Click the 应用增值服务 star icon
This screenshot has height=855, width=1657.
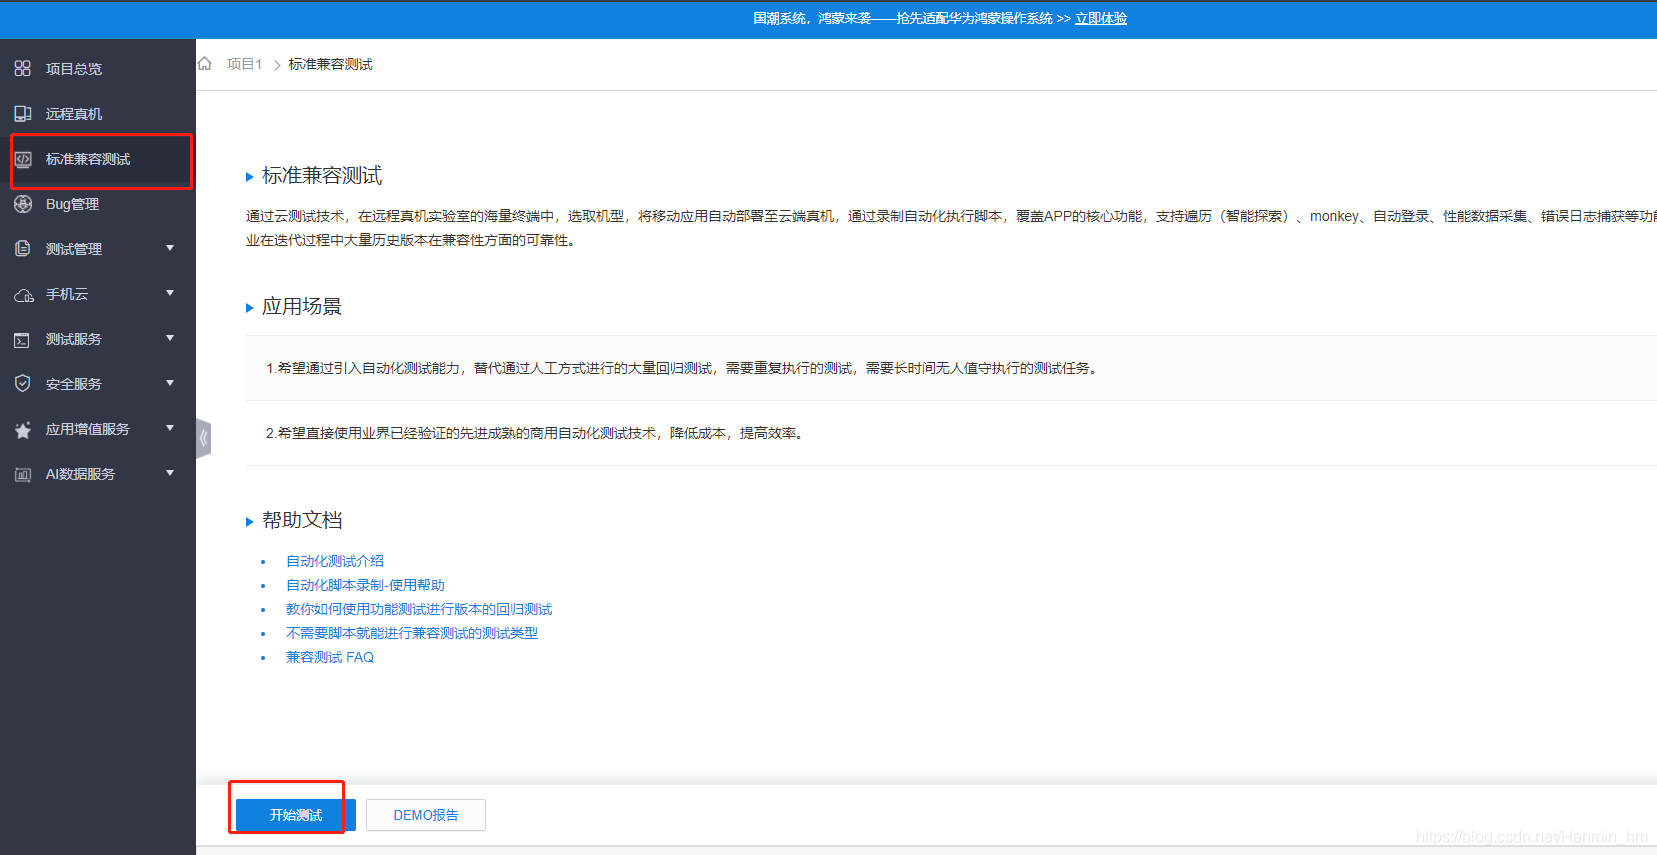23,430
